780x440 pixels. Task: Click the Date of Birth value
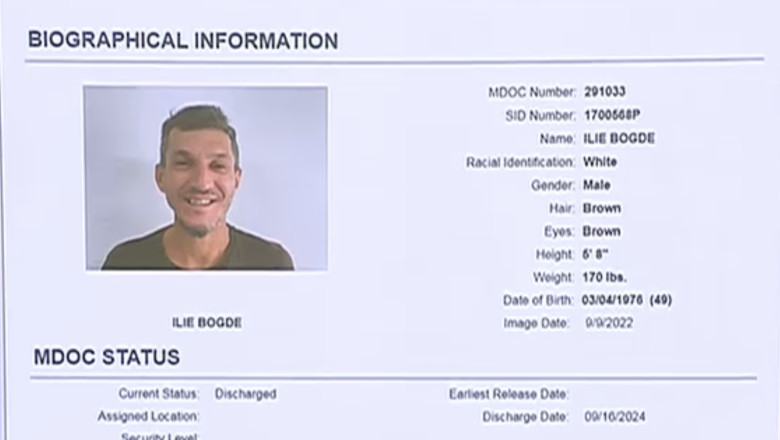(627, 300)
